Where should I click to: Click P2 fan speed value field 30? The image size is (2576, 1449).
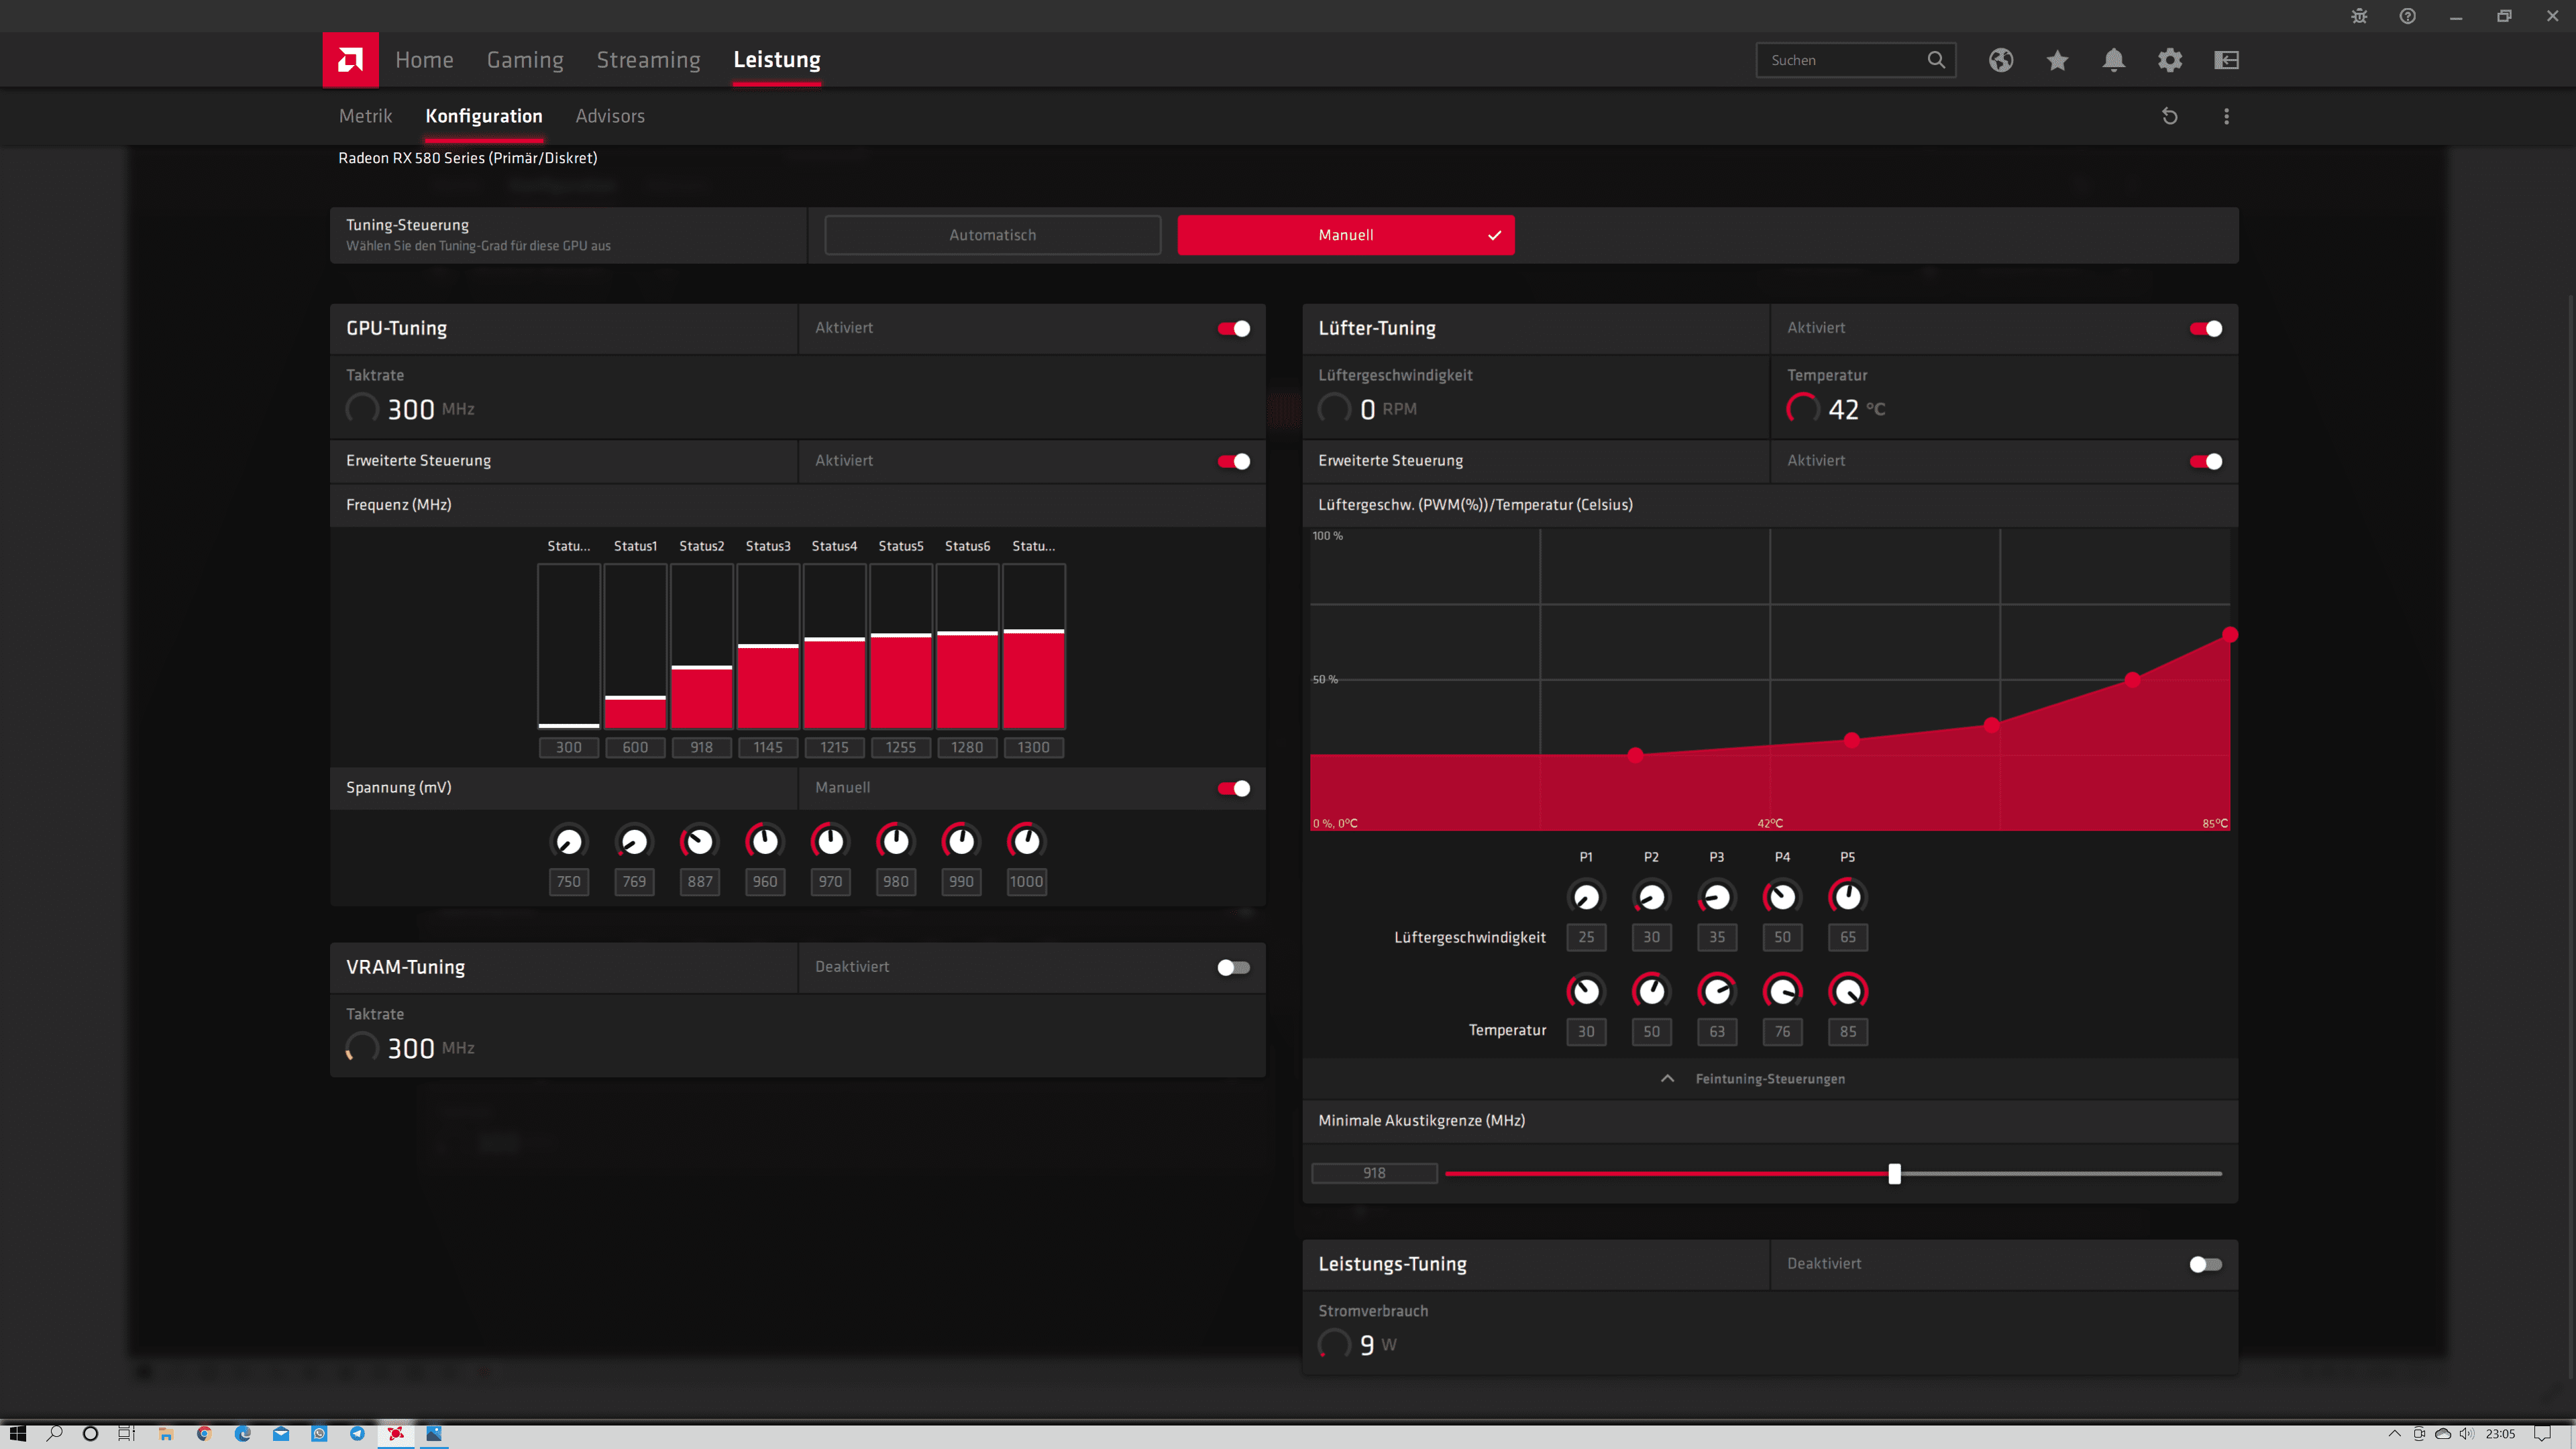pyautogui.click(x=1651, y=937)
